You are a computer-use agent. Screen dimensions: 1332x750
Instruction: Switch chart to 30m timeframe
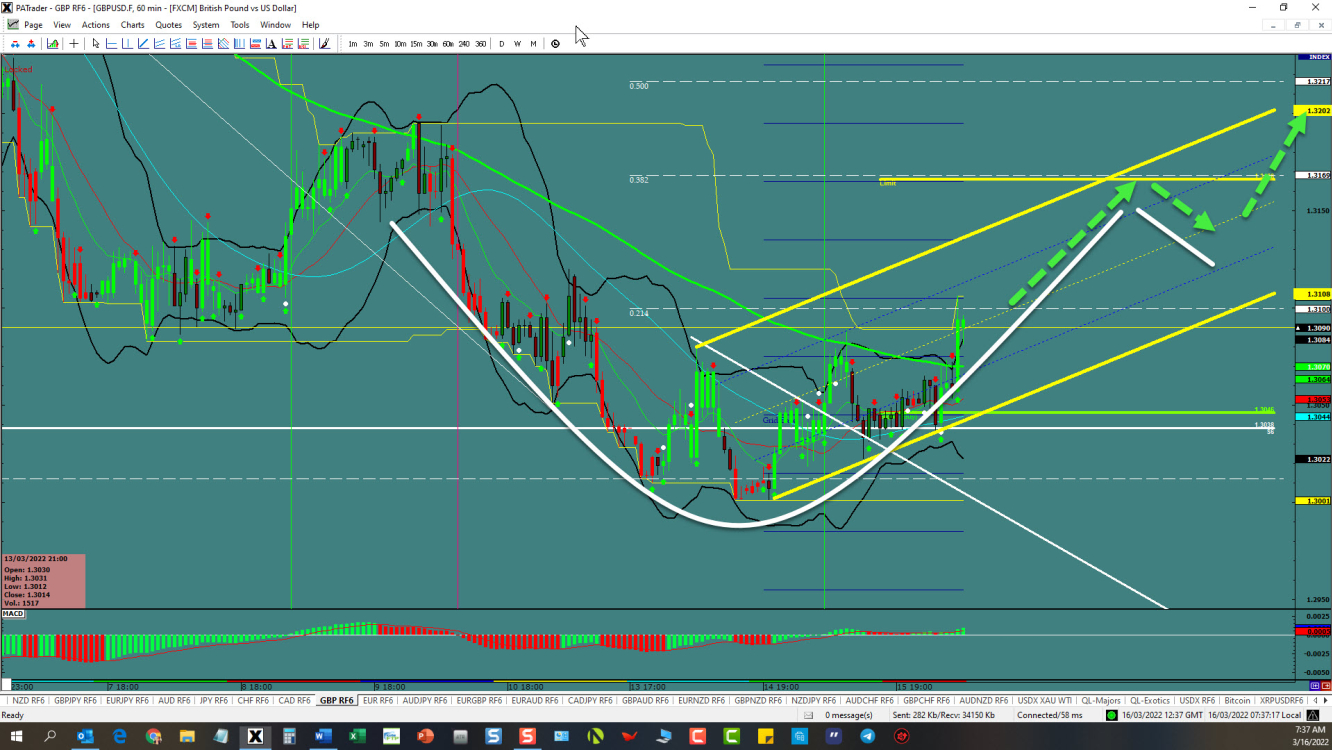coord(432,44)
